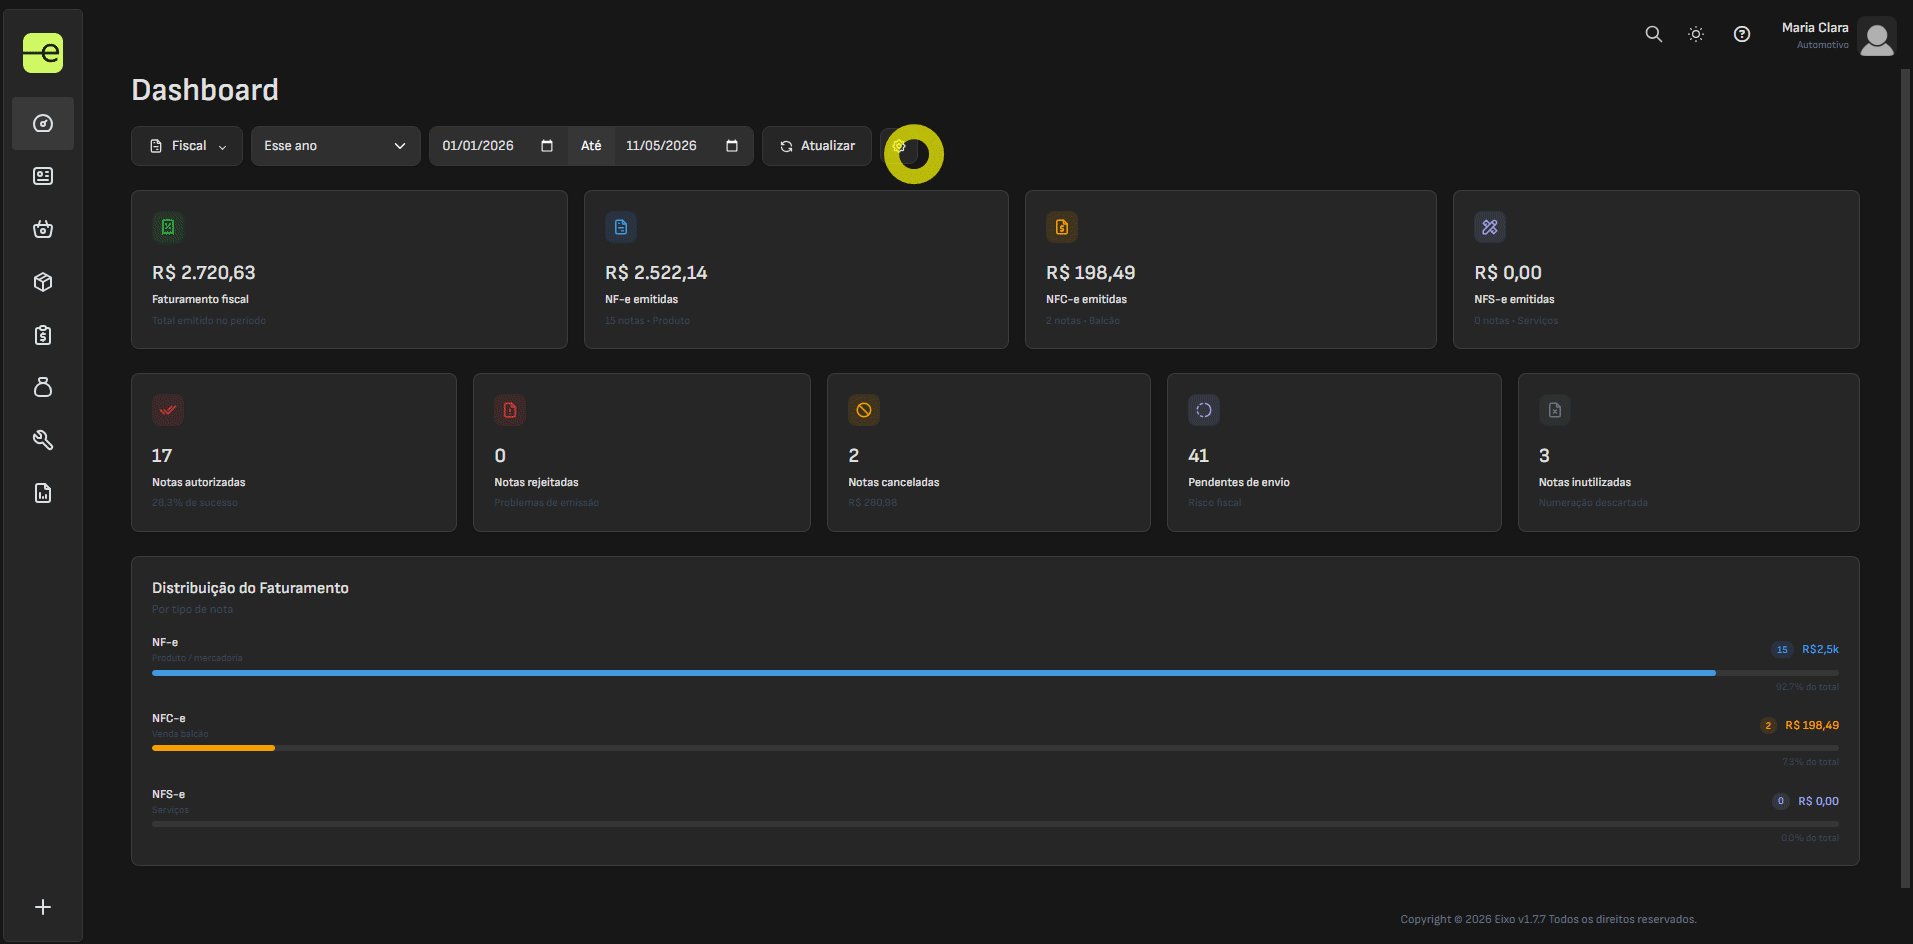Expand the Esse ano period dropdown
The height and width of the screenshot is (944, 1913).
tap(336, 146)
